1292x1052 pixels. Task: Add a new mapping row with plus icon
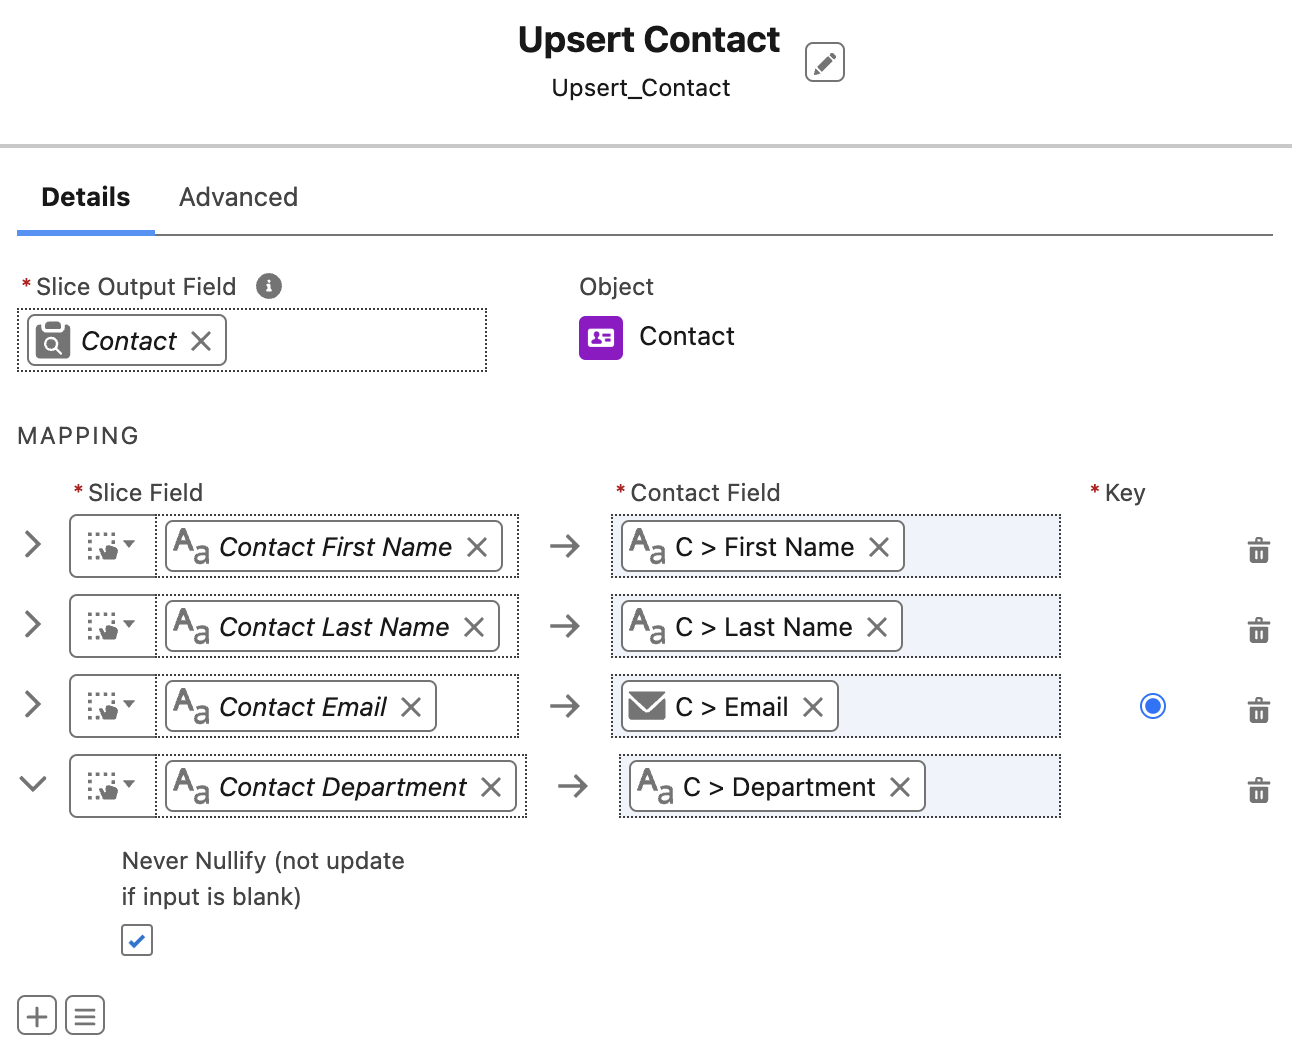[37, 1016]
